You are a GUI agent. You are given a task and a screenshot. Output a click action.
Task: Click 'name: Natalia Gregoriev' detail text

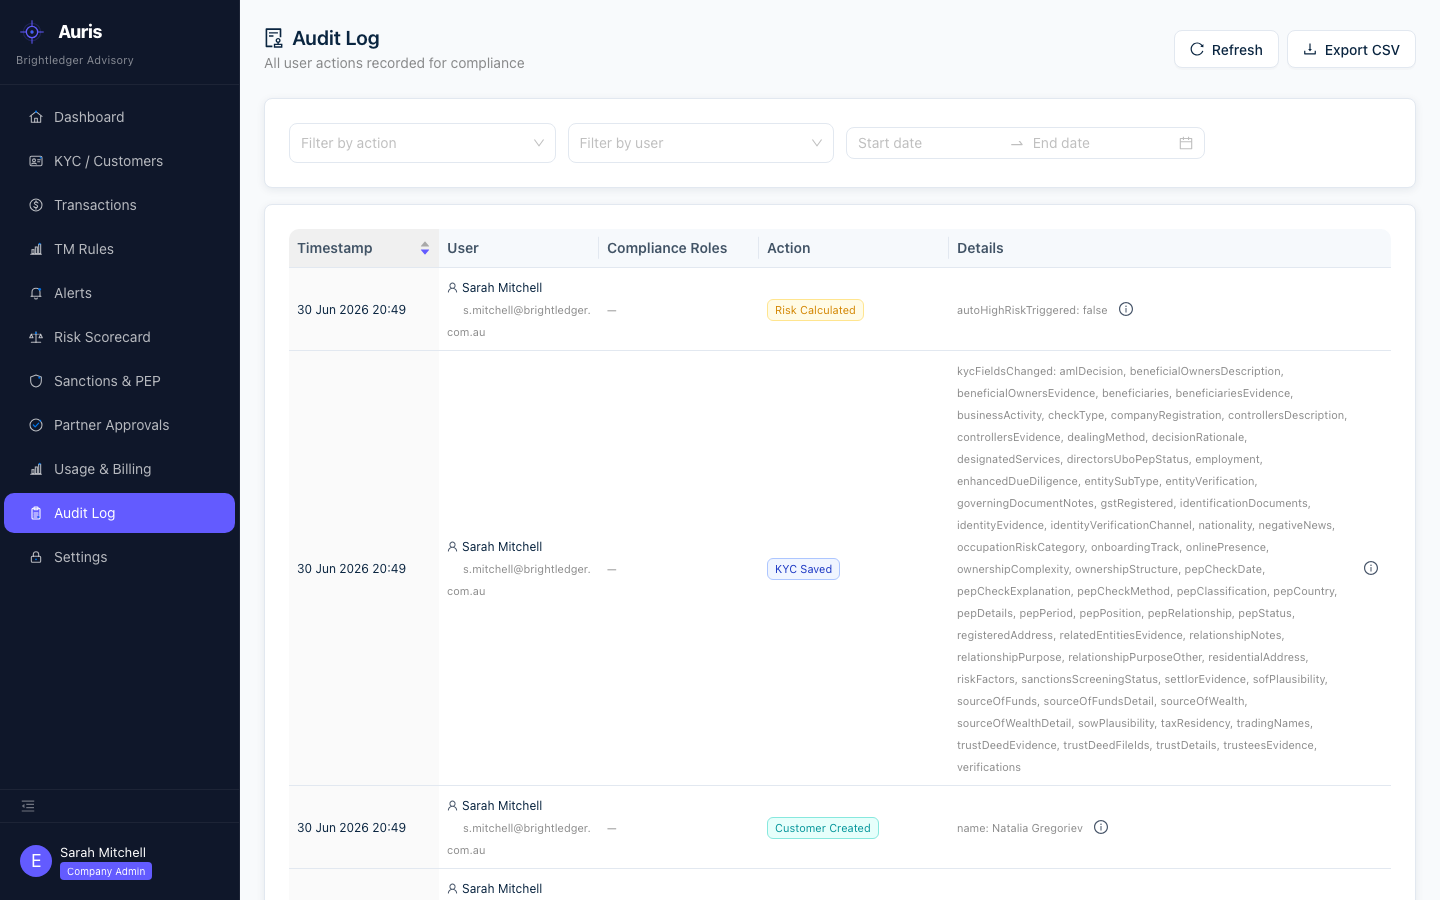pos(1020,828)
